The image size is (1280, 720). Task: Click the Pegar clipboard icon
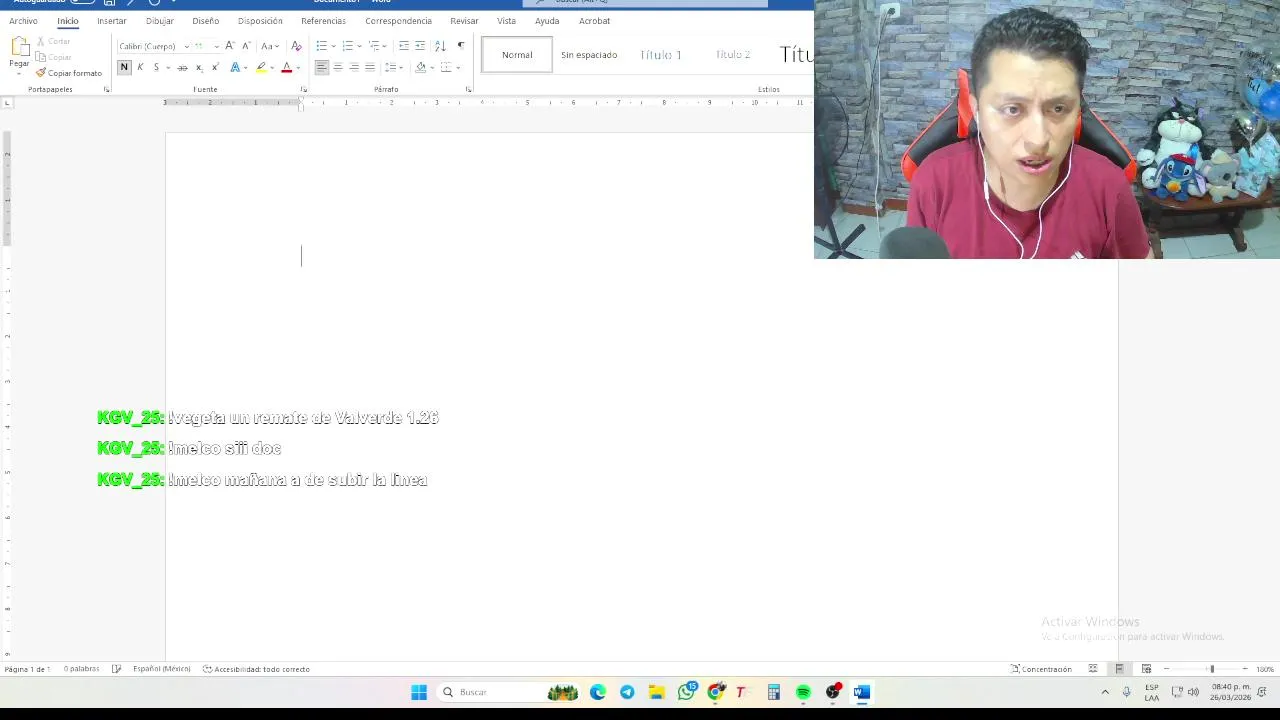click(19, 46)
